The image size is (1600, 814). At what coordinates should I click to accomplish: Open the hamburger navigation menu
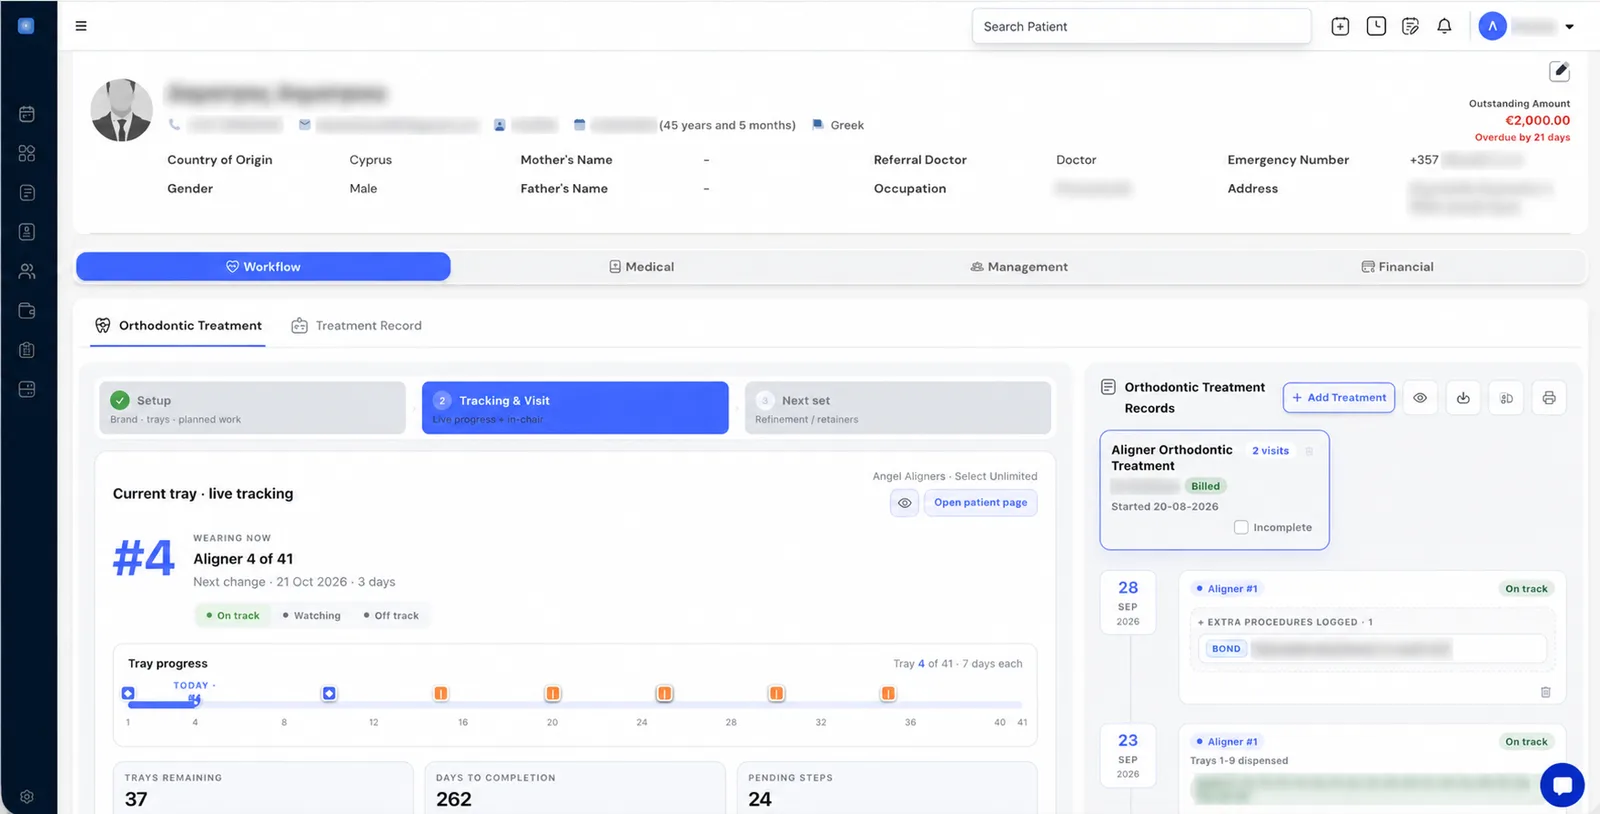click(81, 26)
